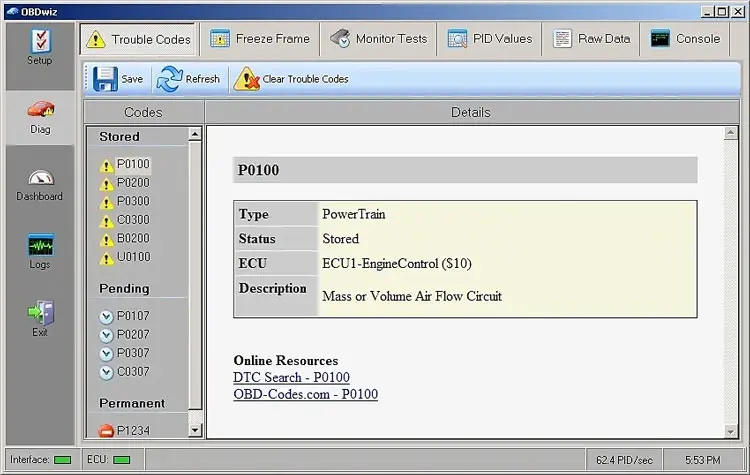Select the Diag car icon

(x=41, y=109)
